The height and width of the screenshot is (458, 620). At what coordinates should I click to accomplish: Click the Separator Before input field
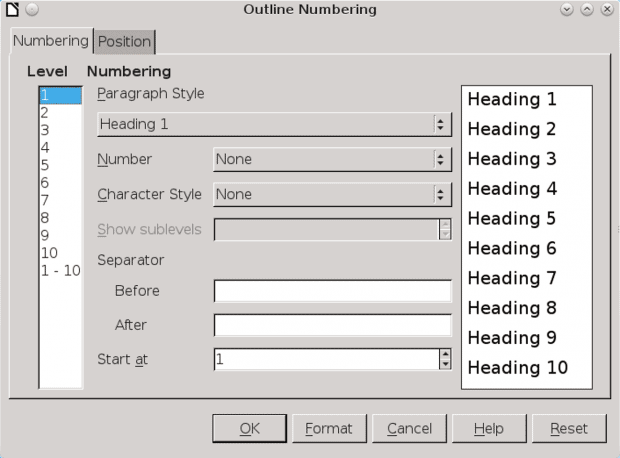[333, 291]
